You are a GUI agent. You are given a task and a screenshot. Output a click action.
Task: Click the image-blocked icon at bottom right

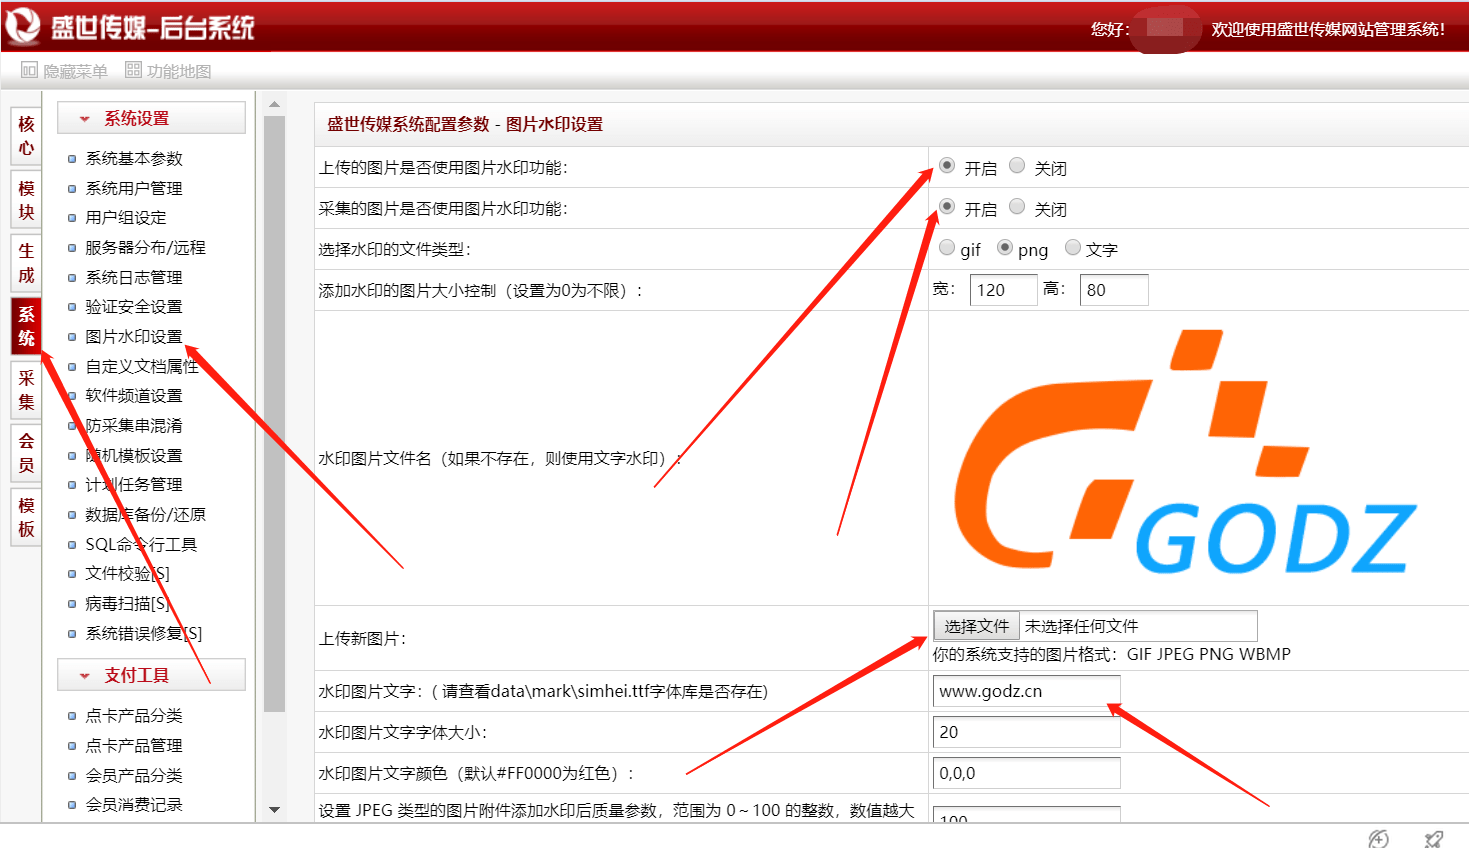pyautogui.click(x=1432, y=837)
